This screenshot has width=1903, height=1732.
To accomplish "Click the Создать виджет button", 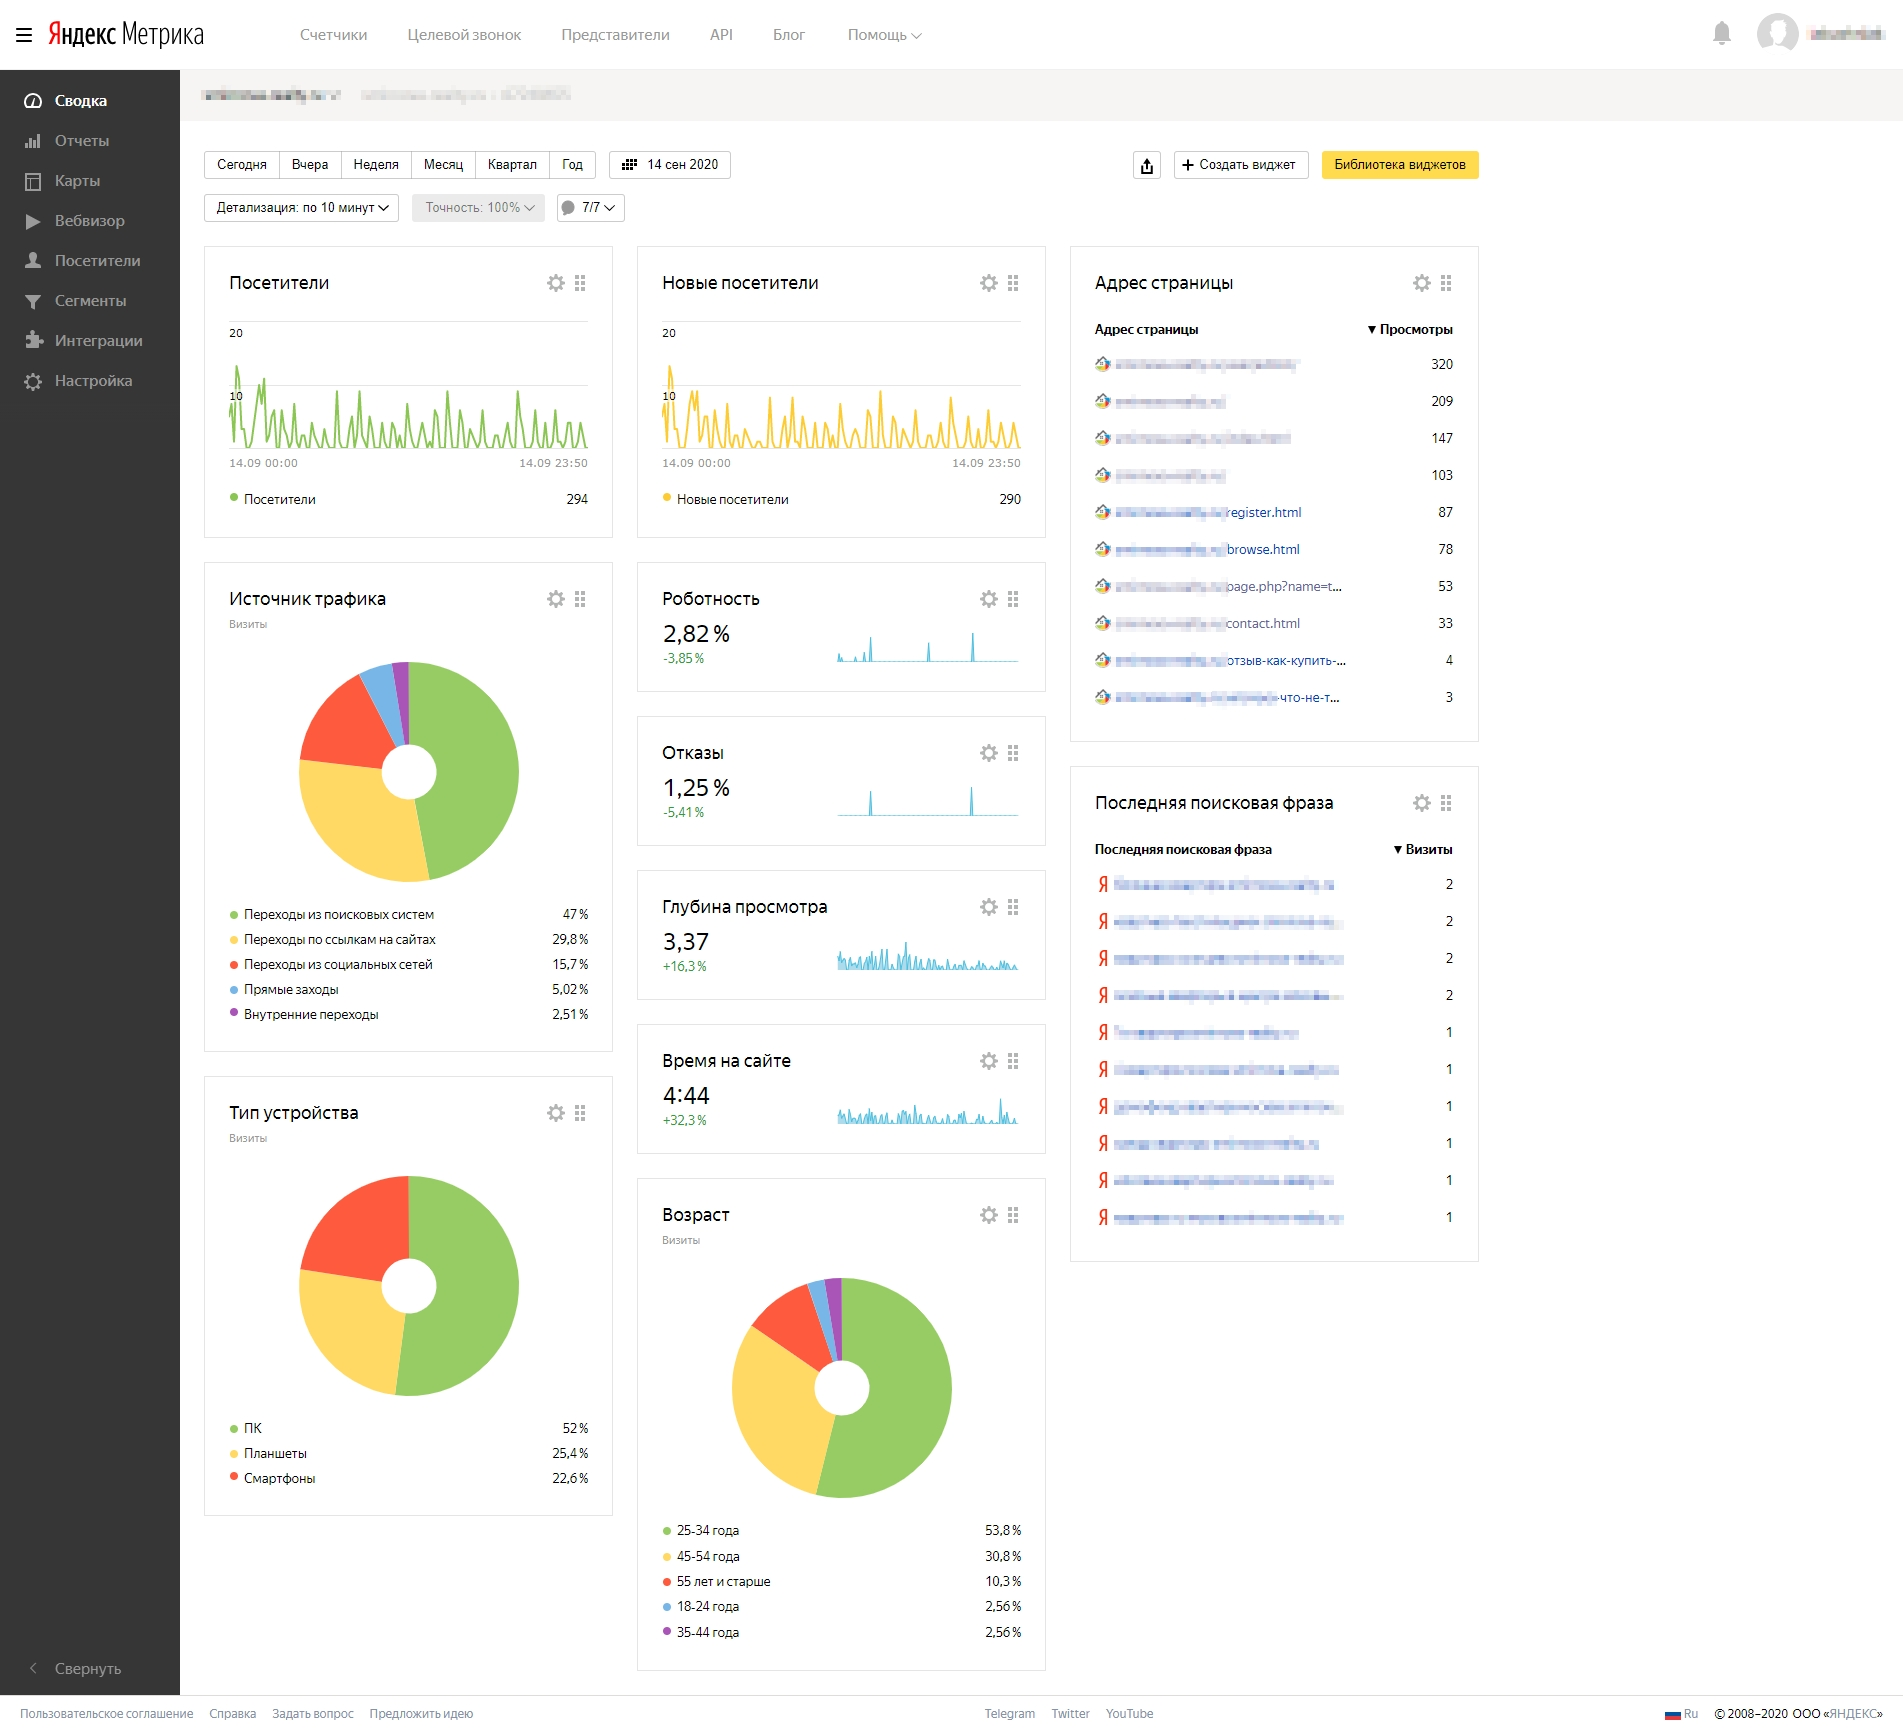I will click(1240, 165).
